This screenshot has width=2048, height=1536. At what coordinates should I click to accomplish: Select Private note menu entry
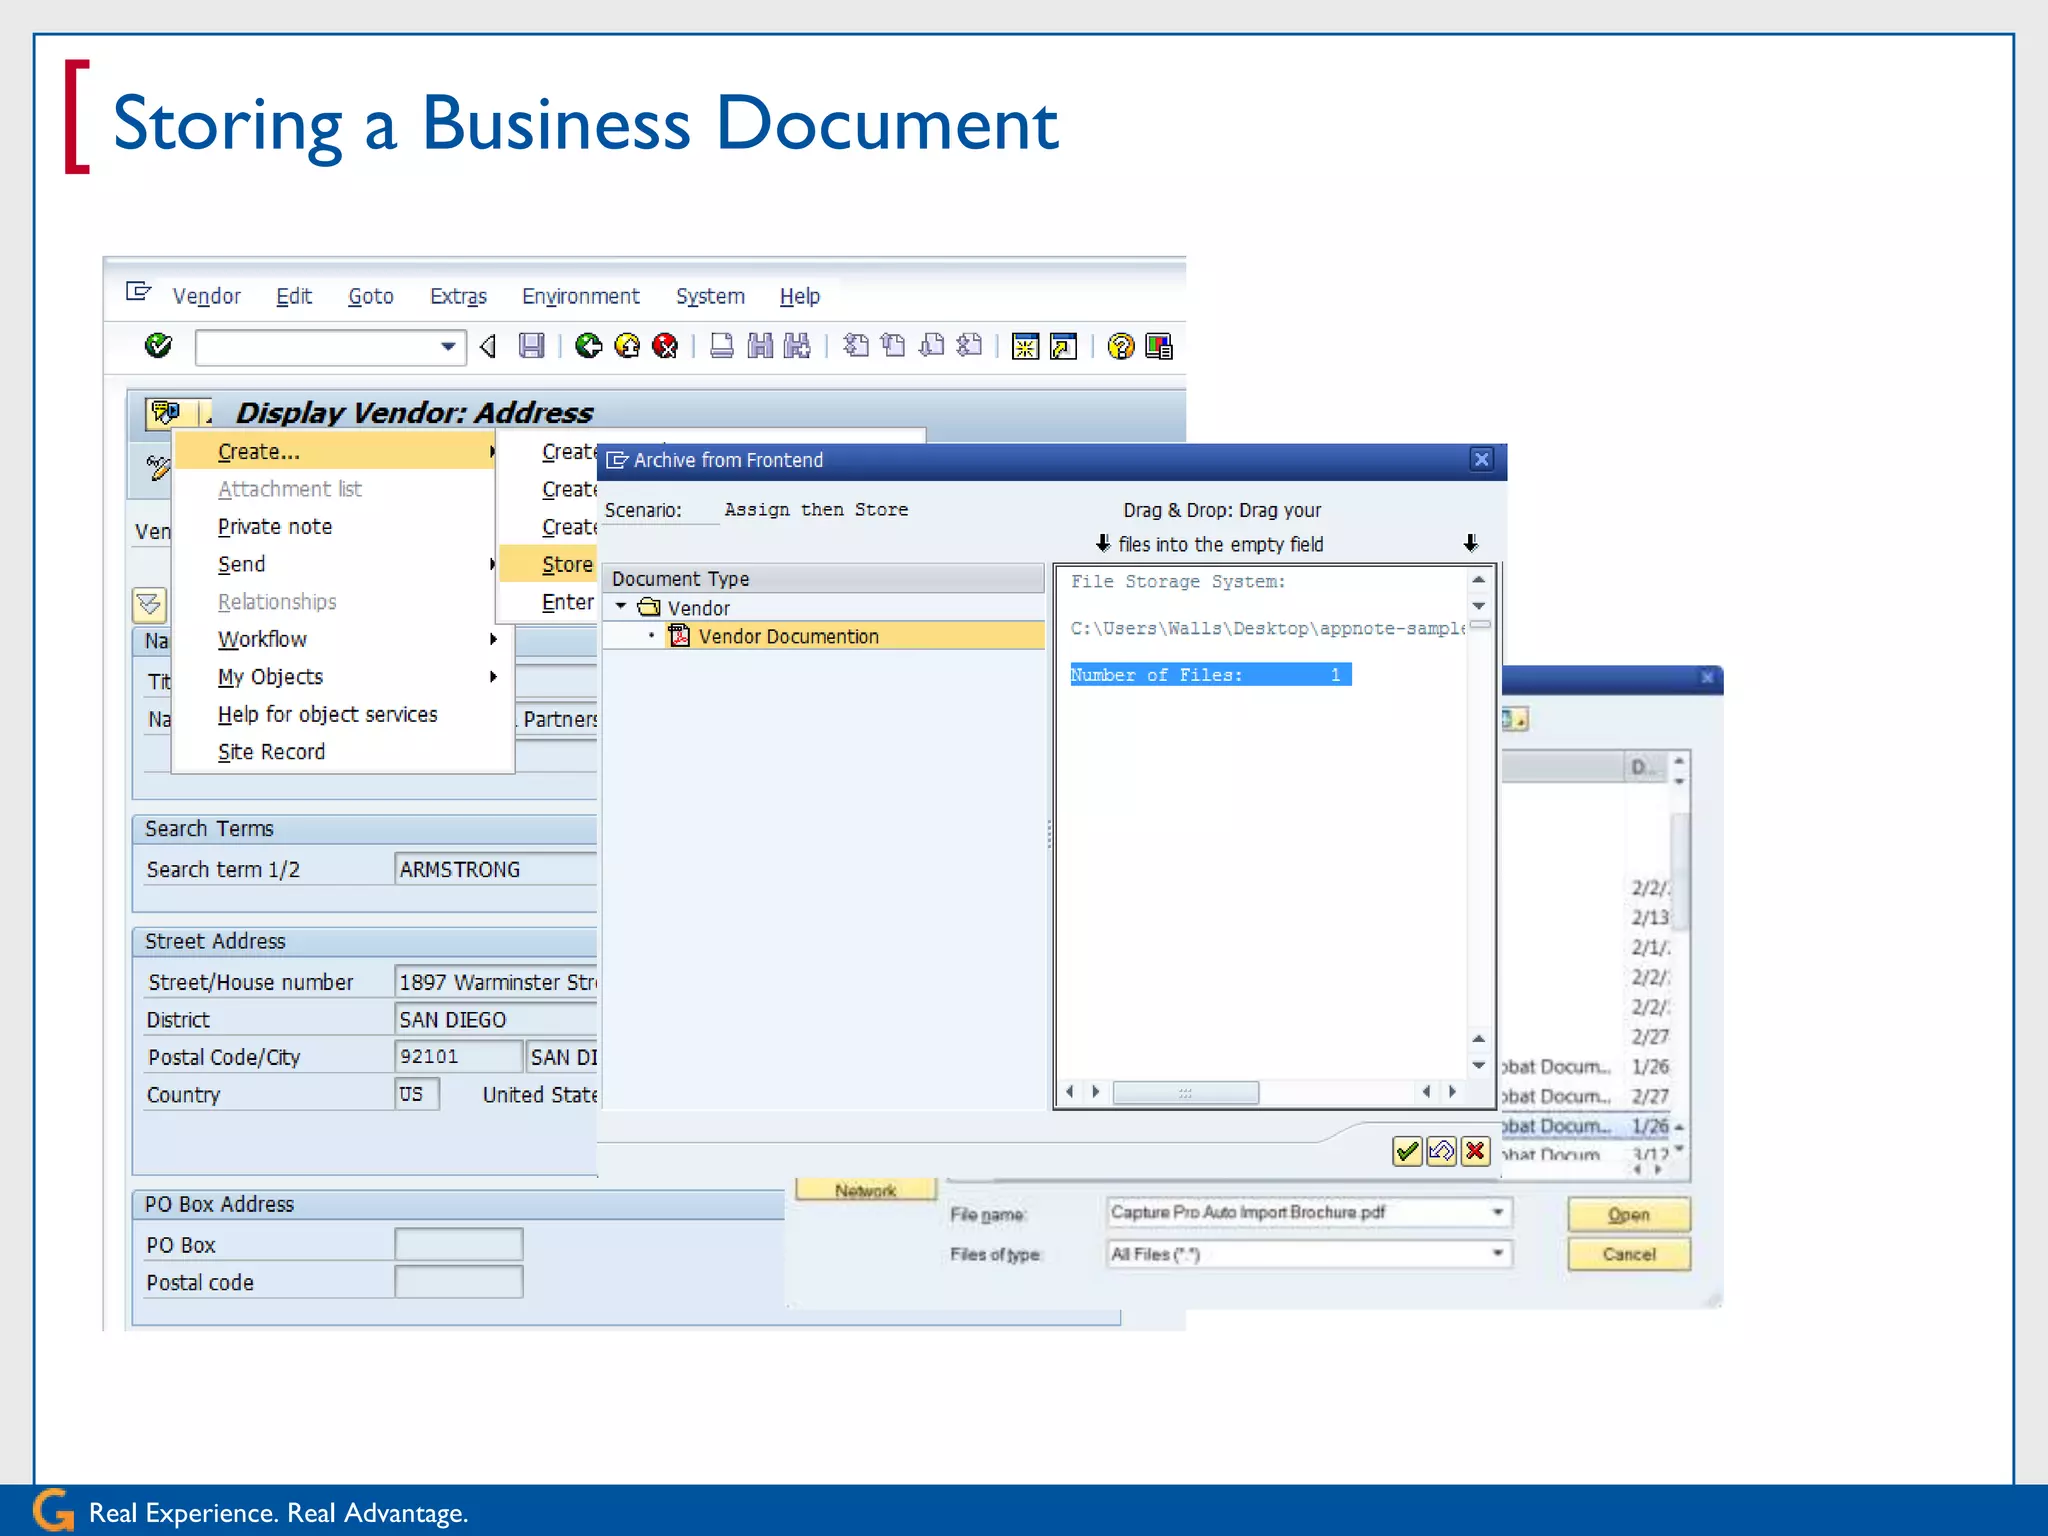pos(275,527)
